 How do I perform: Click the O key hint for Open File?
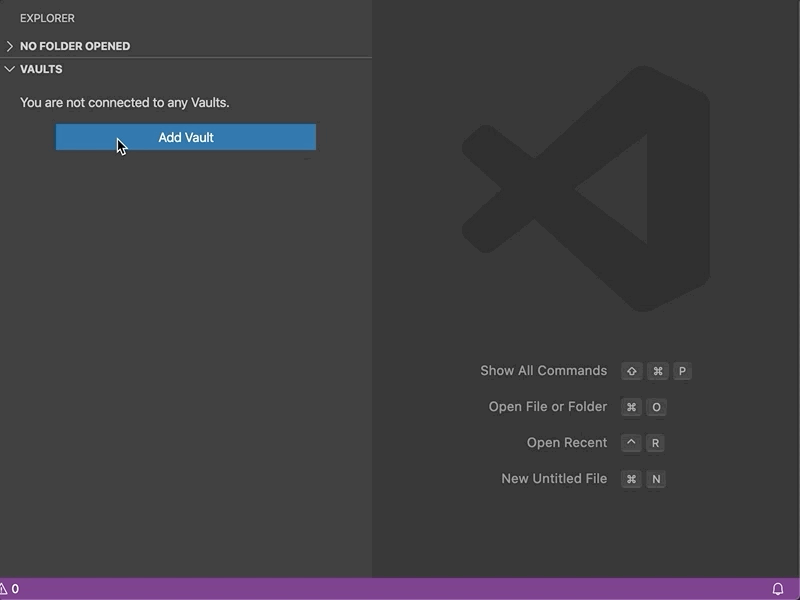pyautogui.click(x=656, y=407)
